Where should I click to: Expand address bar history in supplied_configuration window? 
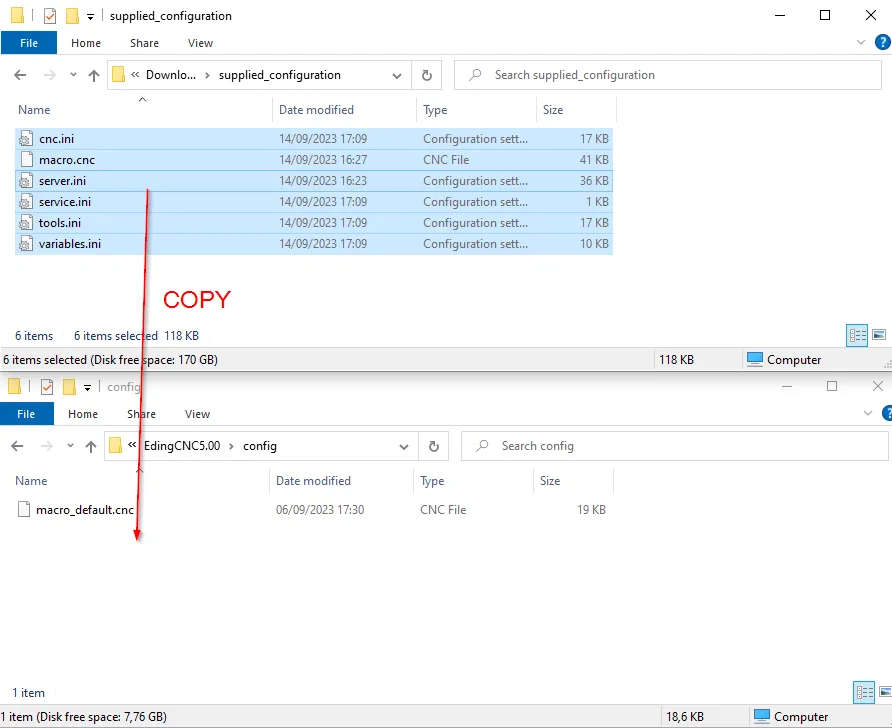397,75
